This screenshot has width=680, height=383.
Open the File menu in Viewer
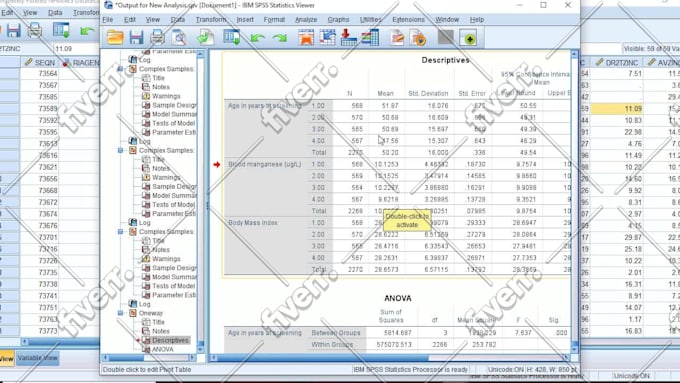pyautogui.click(x=108, y=20)
